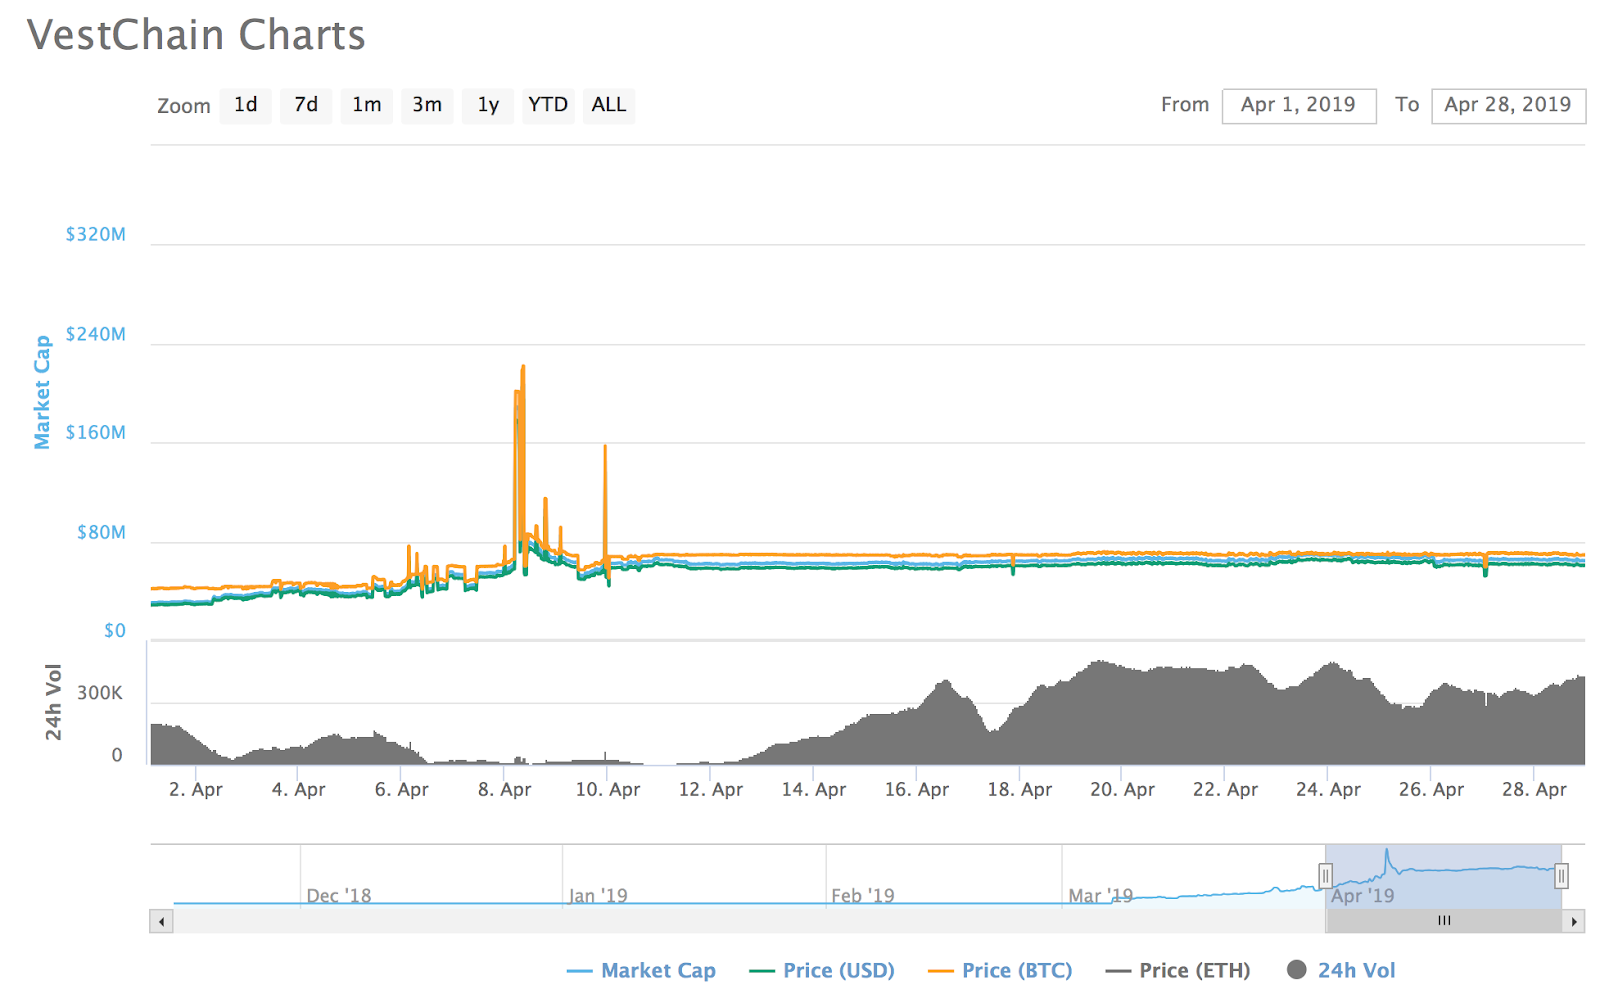Viewport: 1600px width, 994px height.
Task: Click the $80M axis label
Action: (x=101, y=533)
